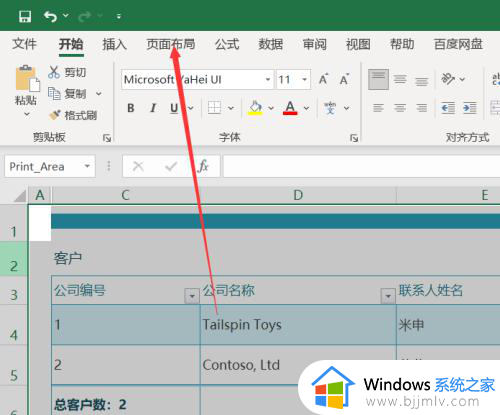The height and width of the screenshot is (415, 500).
Task: Click the cell borders icon
Action: [x=214, y=108]
